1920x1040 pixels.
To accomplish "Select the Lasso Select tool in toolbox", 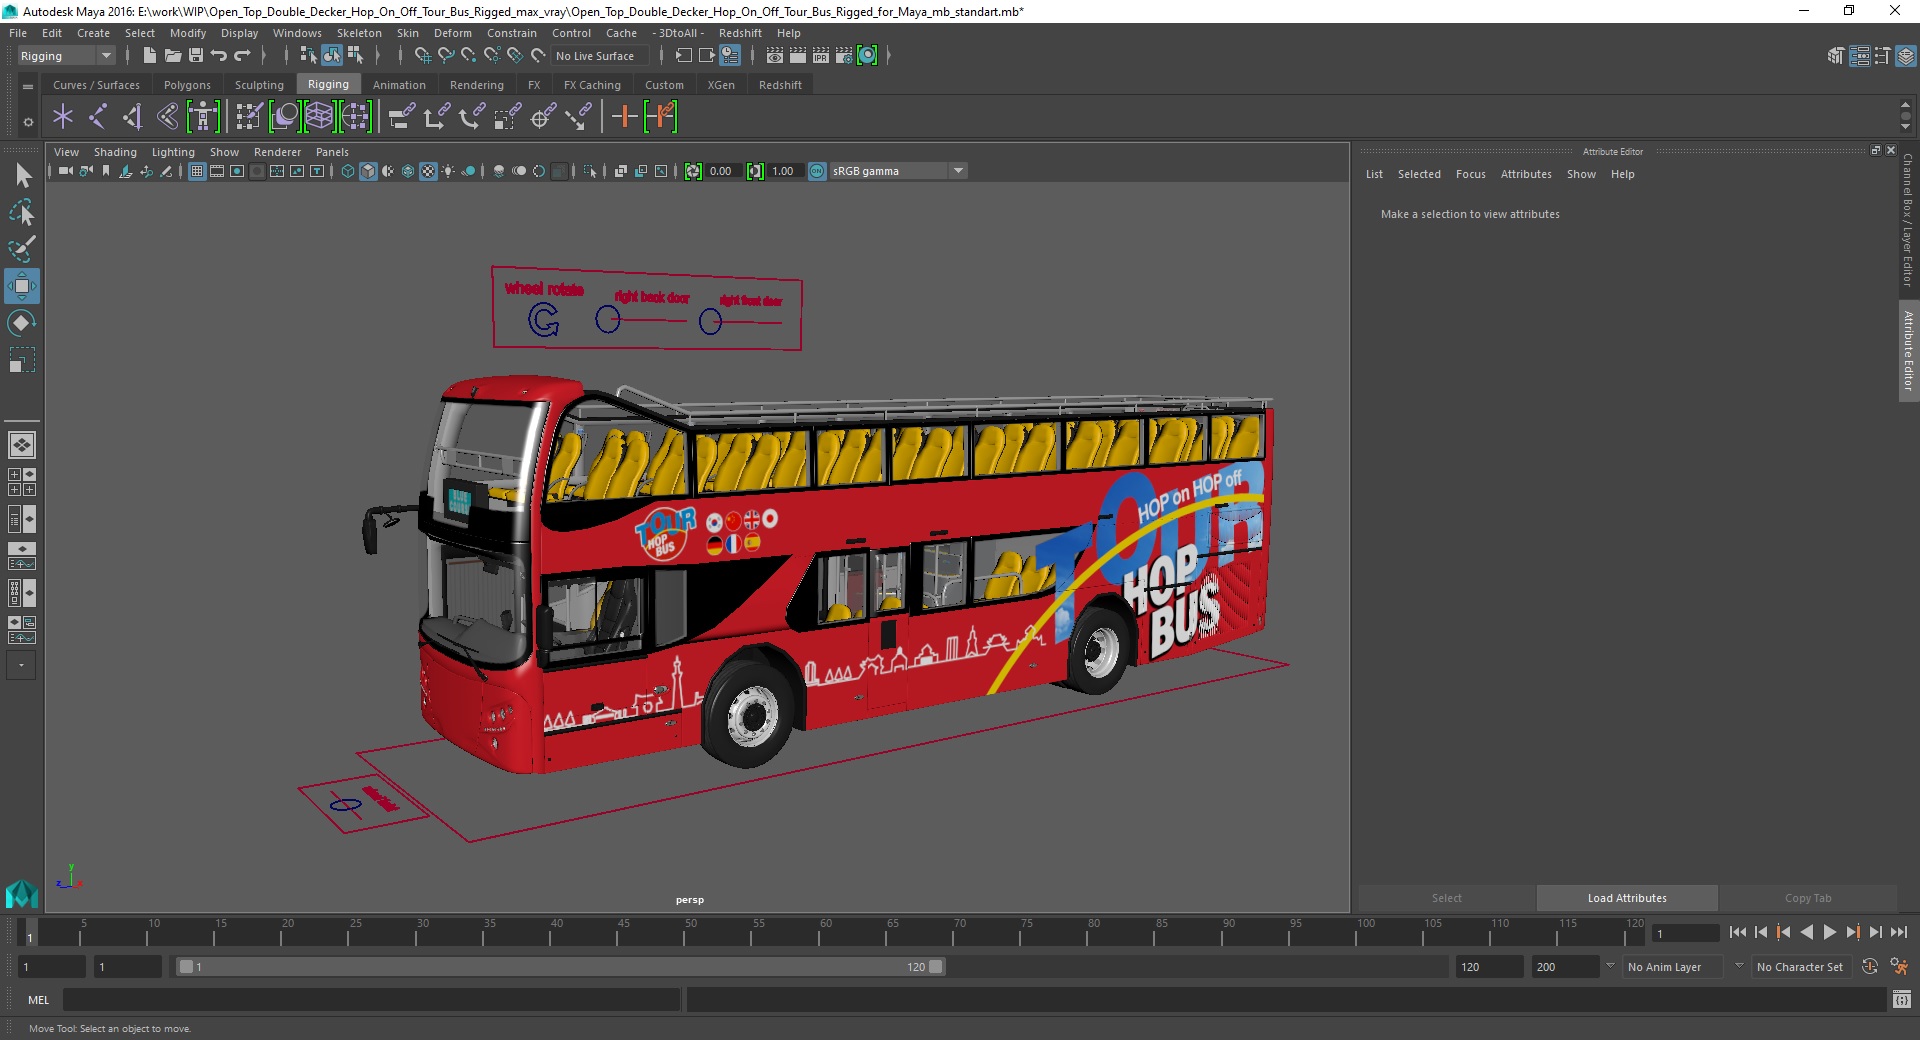I will (22, 212).
